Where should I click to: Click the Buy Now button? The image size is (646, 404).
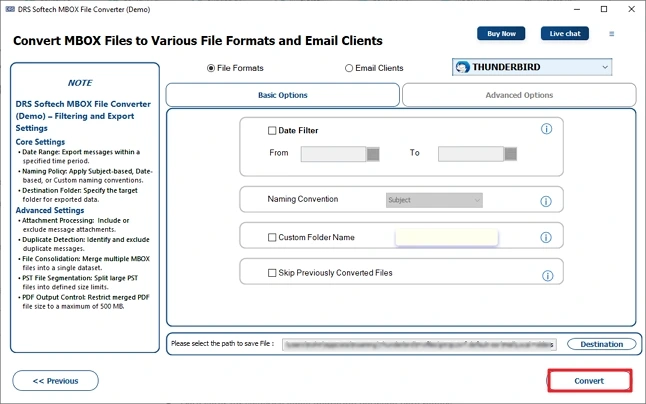point(501,34)
